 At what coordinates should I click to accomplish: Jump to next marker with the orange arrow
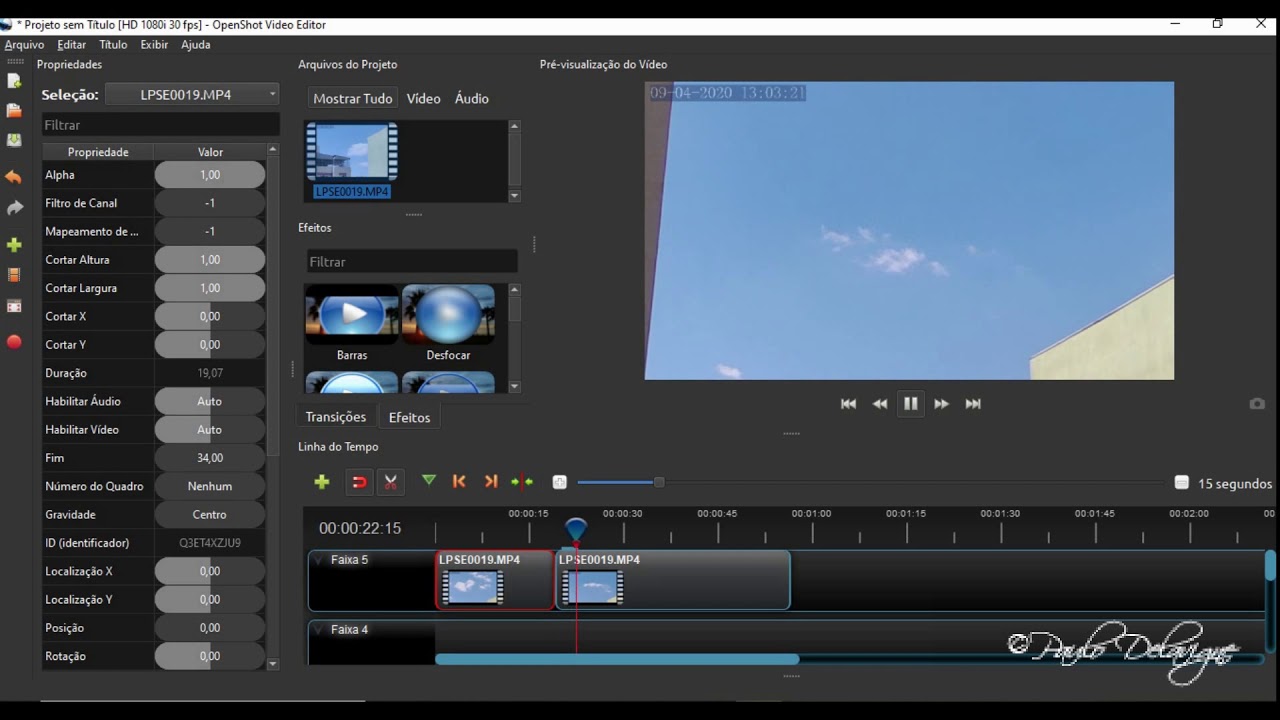tap(491, 481)
